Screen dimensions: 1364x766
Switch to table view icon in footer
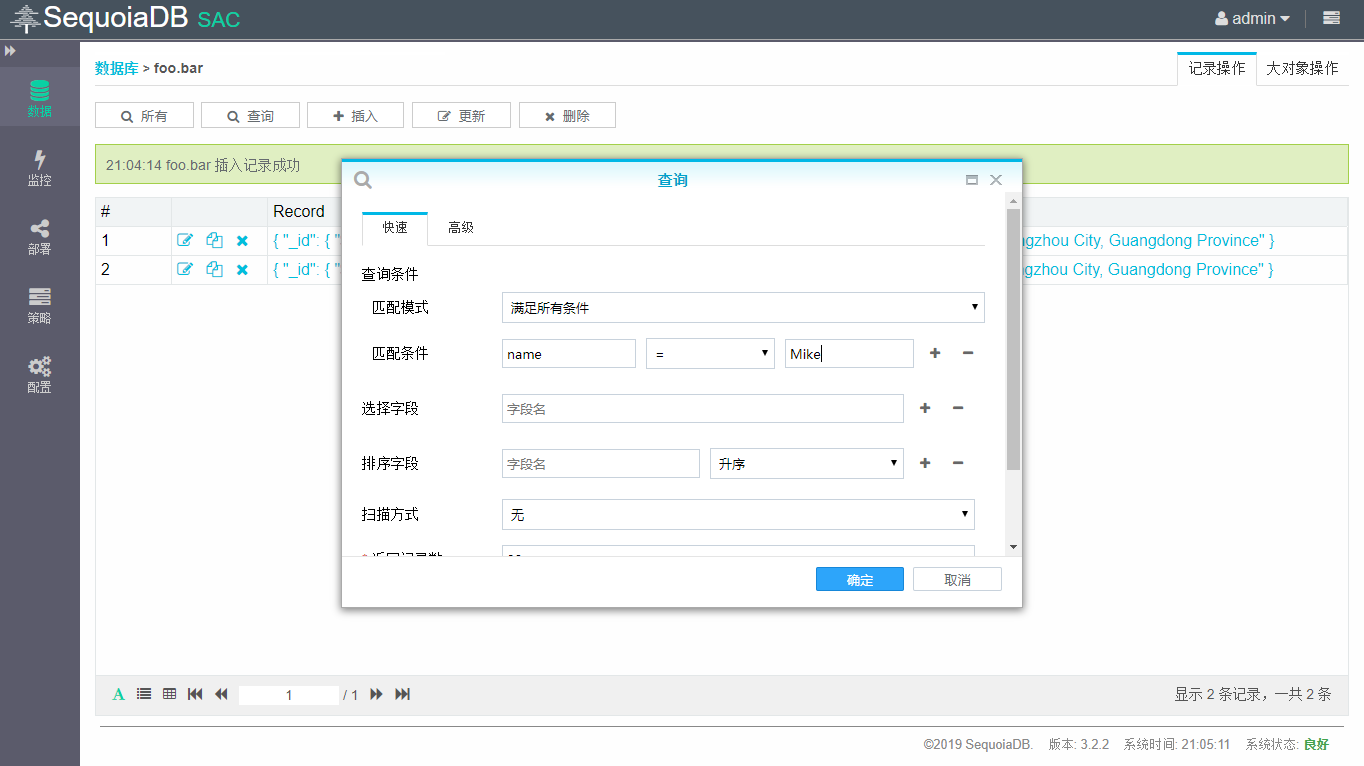tap(170, 694)
